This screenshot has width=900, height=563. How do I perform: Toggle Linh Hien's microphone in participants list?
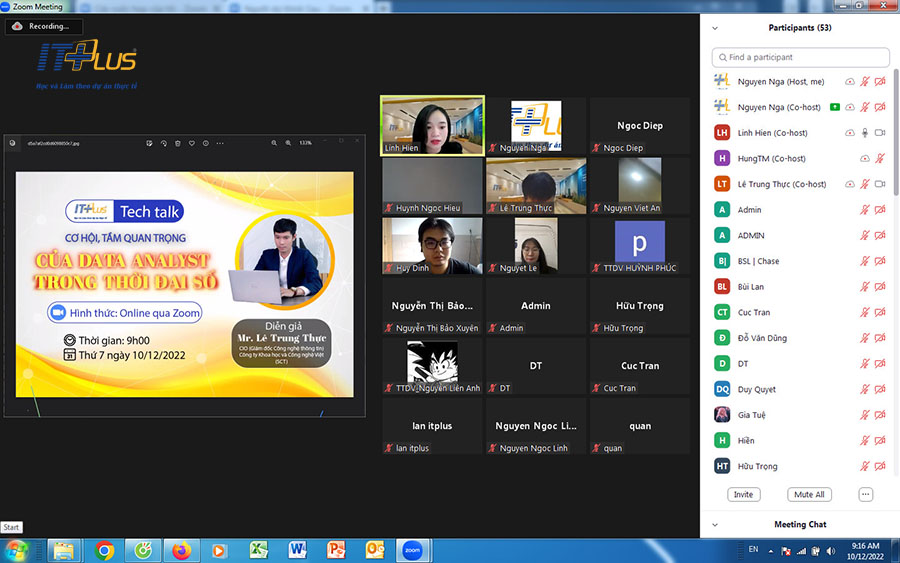pos(864,133)
